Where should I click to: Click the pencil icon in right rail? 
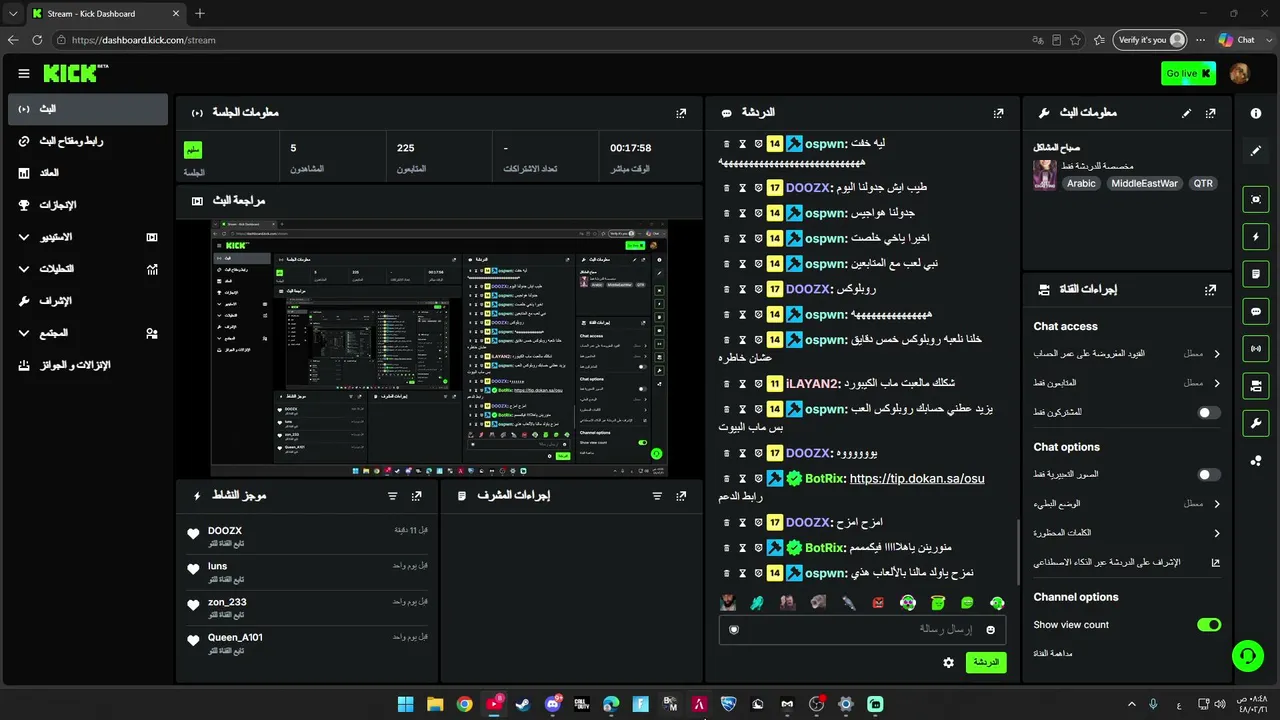click(x=1256, y=151)
